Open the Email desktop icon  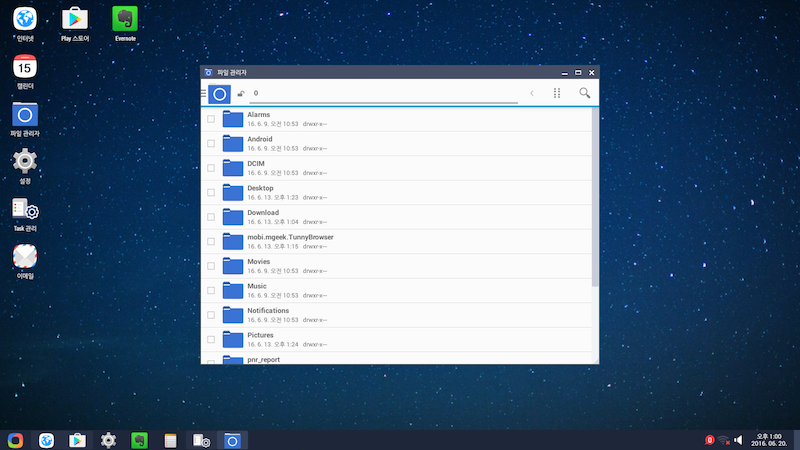tap(24, 257)
